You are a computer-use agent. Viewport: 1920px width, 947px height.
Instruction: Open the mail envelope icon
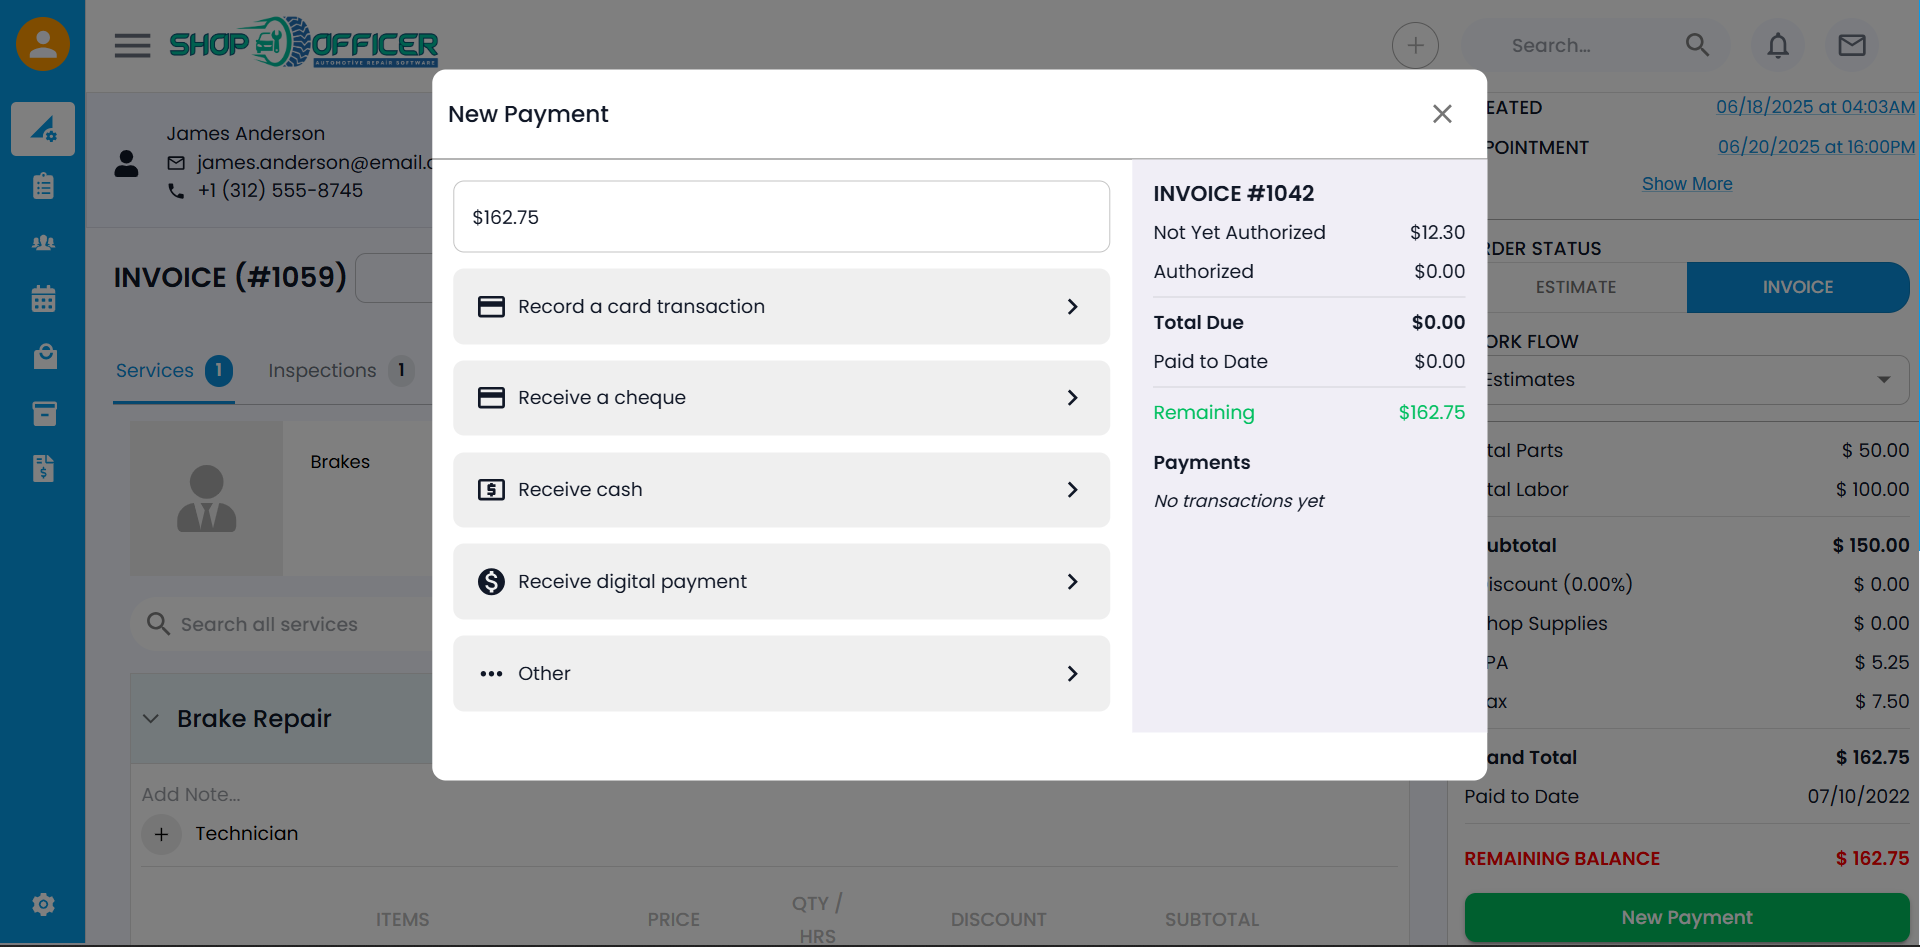click(1851, 45)
